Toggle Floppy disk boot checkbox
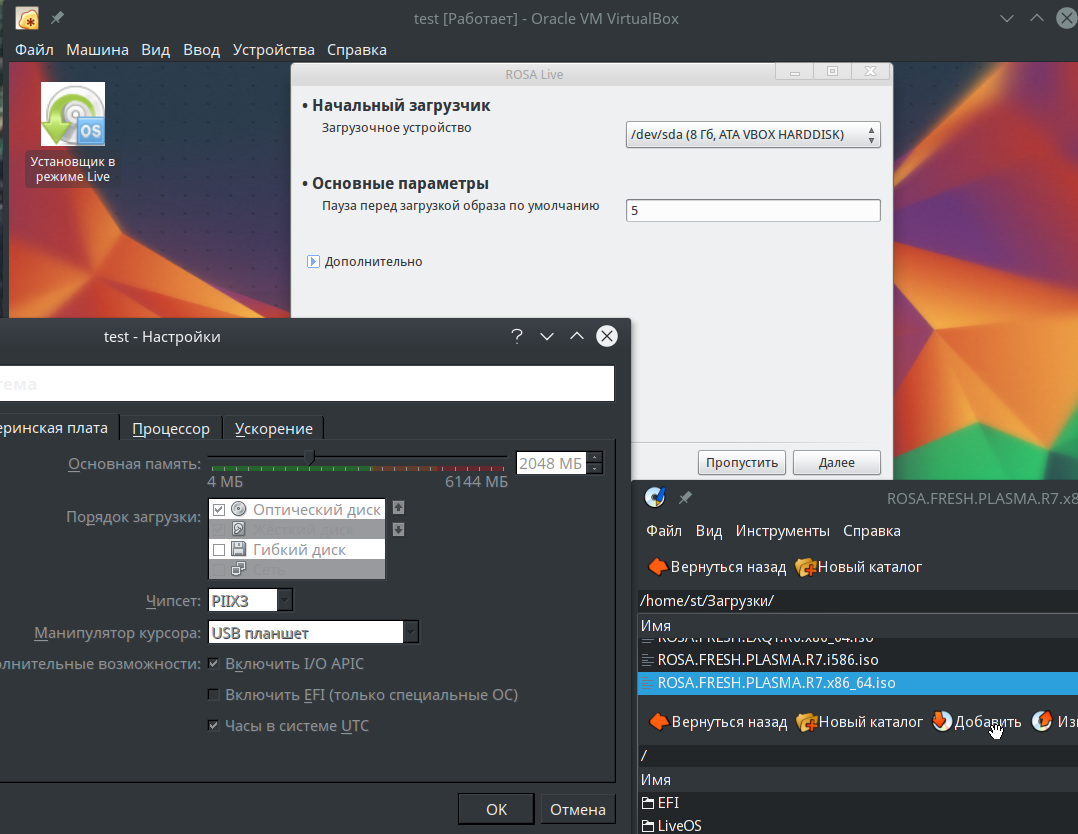 tap(219, 549)
